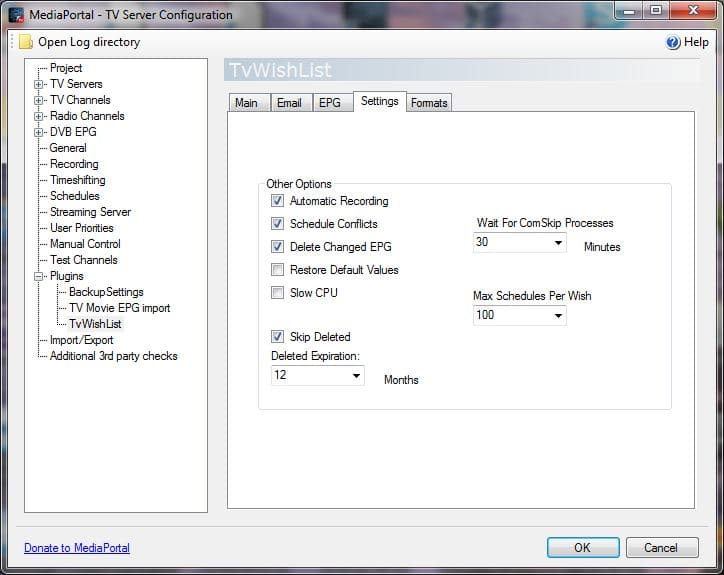The image size is (724, 575).
Task: Select Import/Export in the tree
Action: 81,340
